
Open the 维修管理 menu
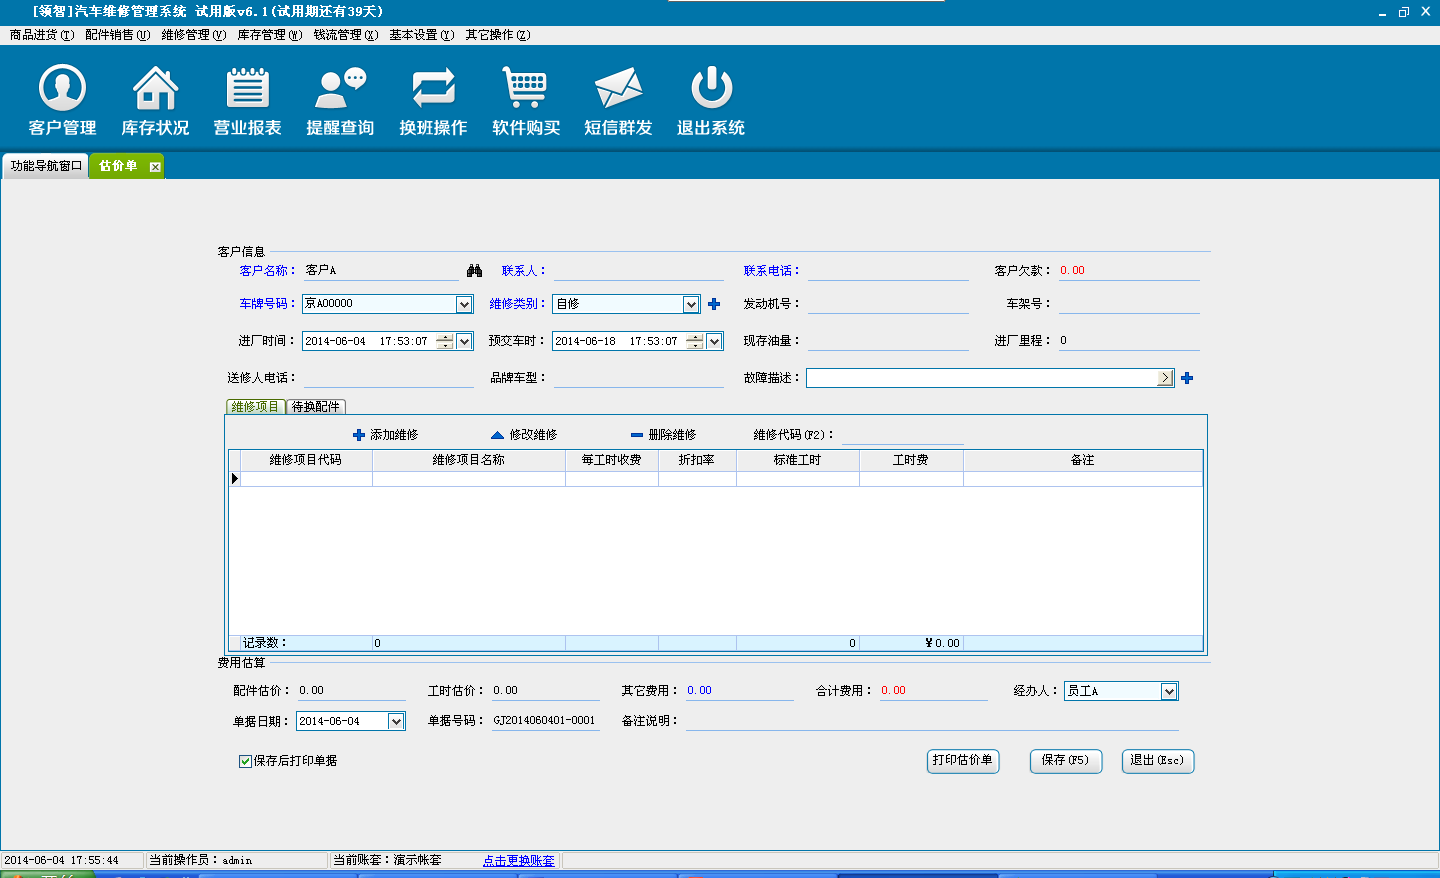coord(193,35)
